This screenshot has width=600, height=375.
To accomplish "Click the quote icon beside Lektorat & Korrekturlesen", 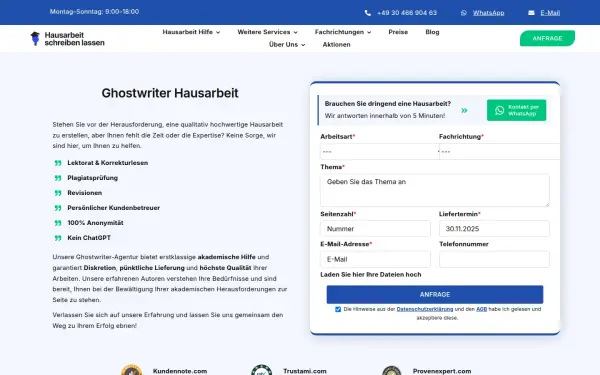I will (58, 163).
